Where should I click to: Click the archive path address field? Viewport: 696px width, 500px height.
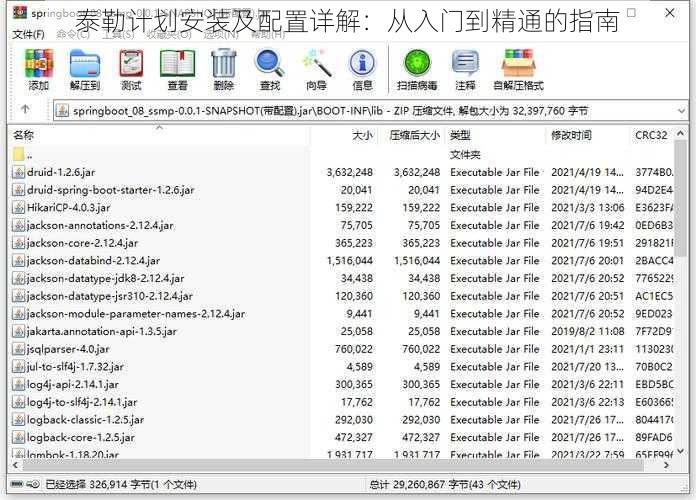371,111
